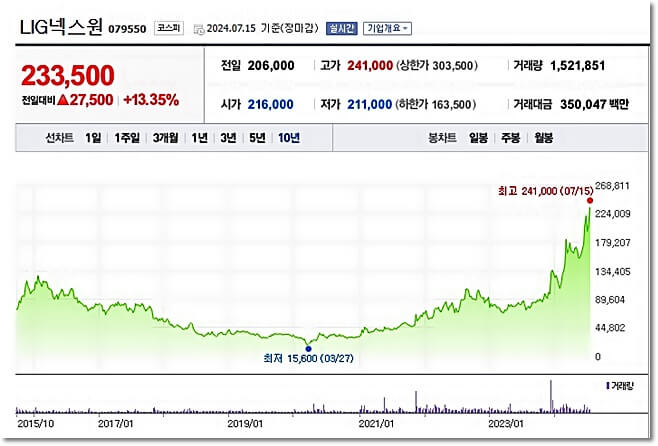This screenshot has height=446, width=658.
Task: Click the current price 233,500
Action: [x=68, y=76]
